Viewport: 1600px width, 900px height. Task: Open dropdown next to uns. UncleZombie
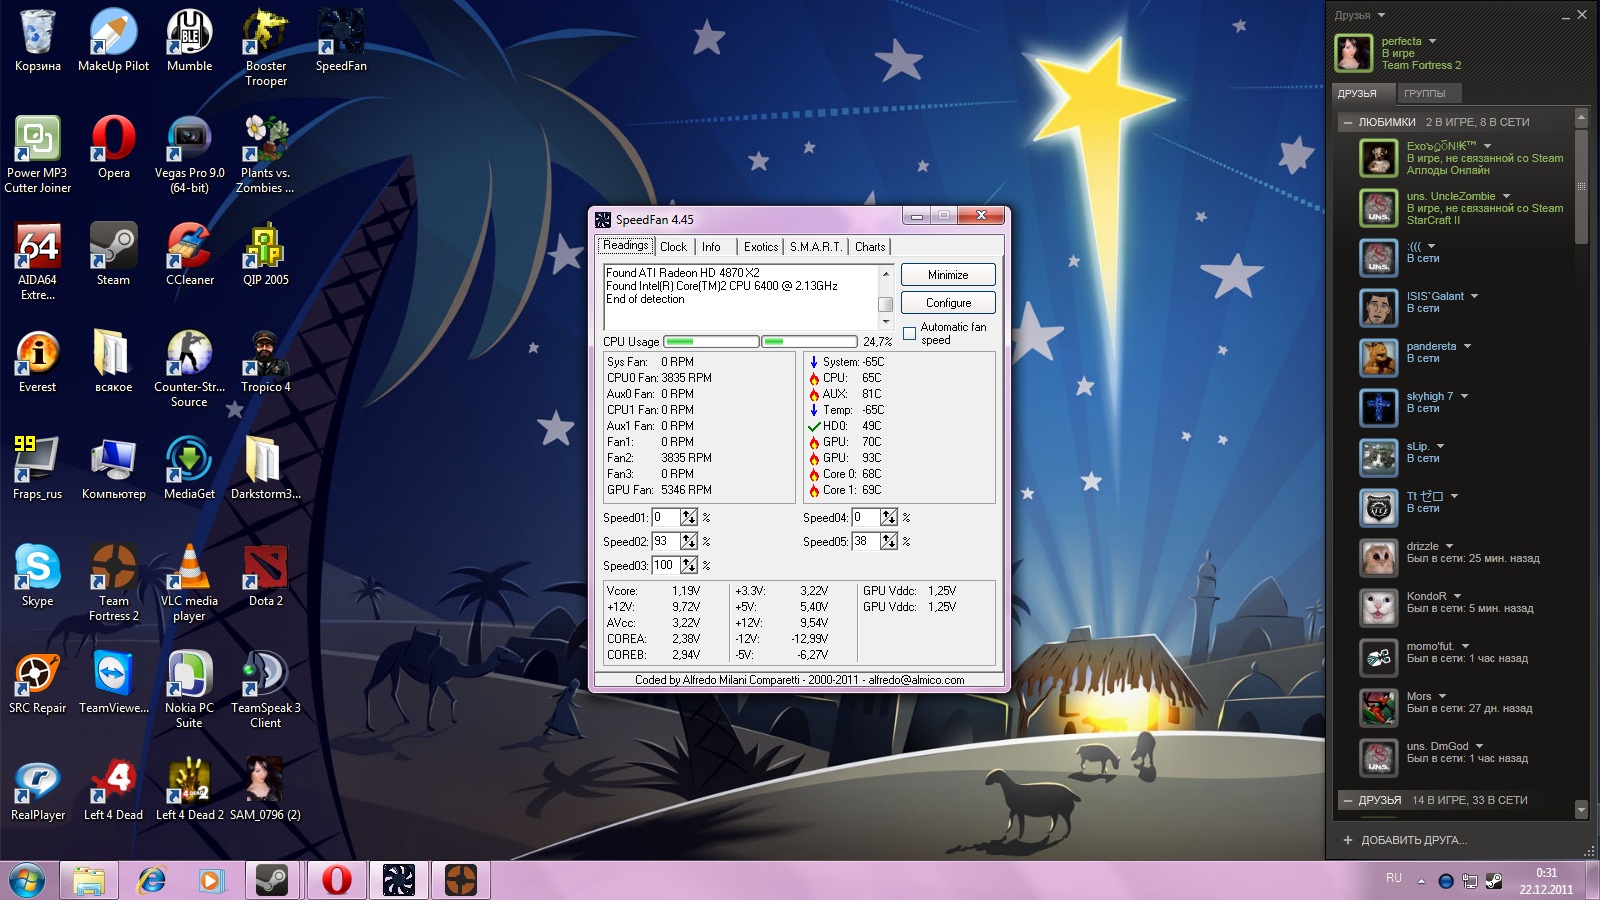coord(1506,196)
